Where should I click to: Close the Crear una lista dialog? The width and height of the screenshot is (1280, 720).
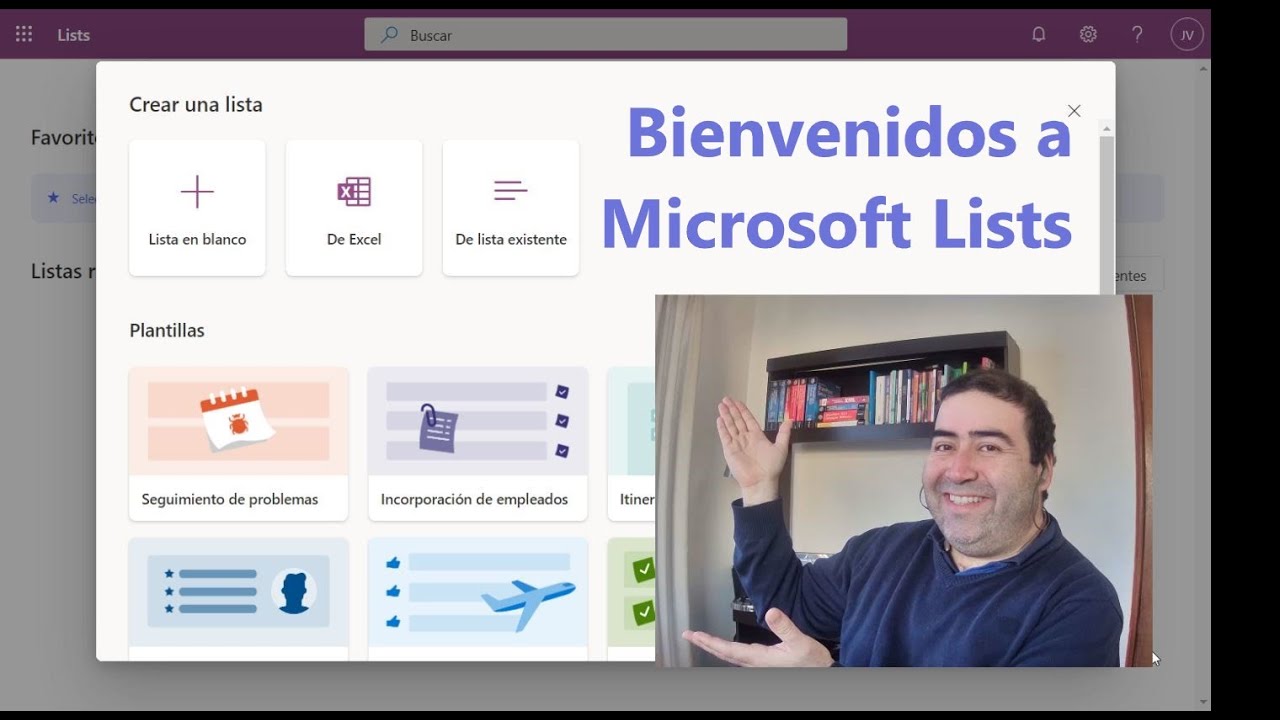(1074, 111)
